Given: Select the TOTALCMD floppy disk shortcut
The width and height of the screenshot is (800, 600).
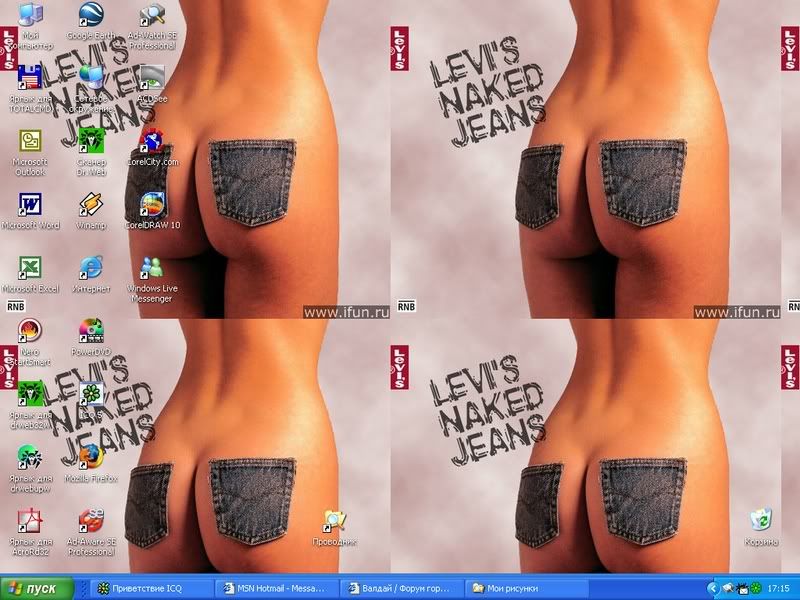Looking at the screenshot, I should point(30,77).
